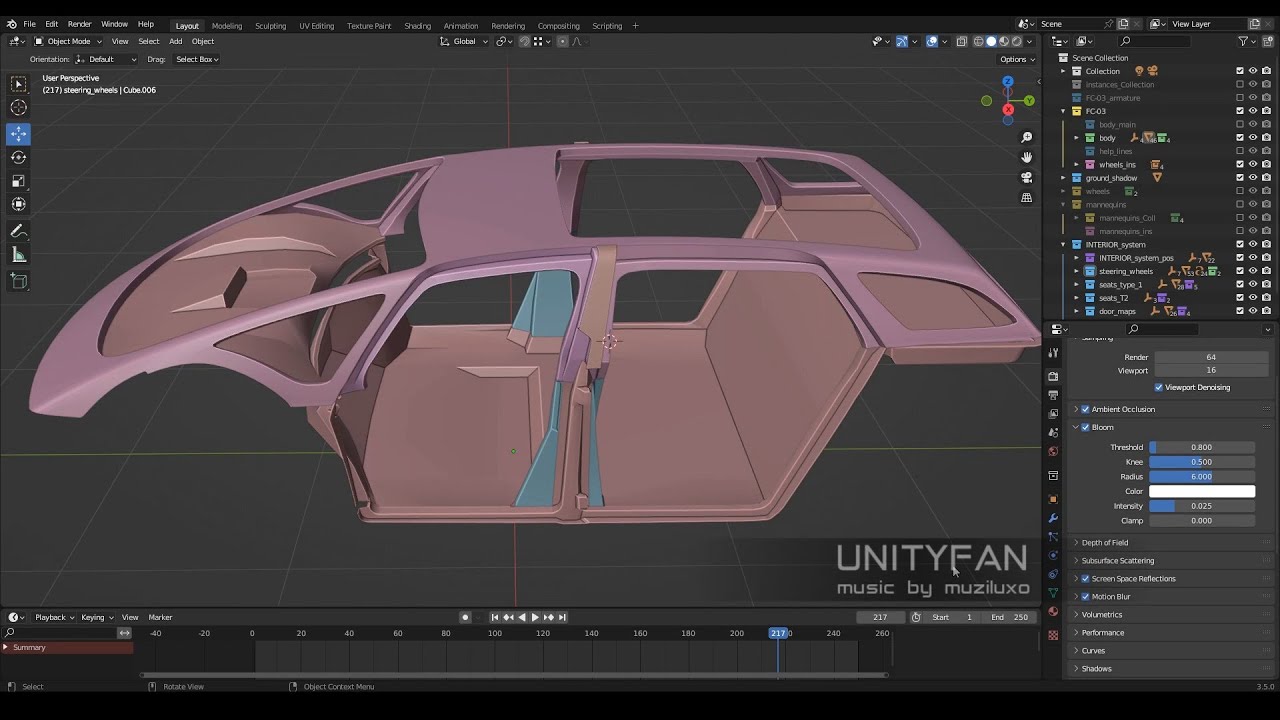Select the Measure ruler tool
This screenshot has width=1280, height=720.
[x=18, y=255]
